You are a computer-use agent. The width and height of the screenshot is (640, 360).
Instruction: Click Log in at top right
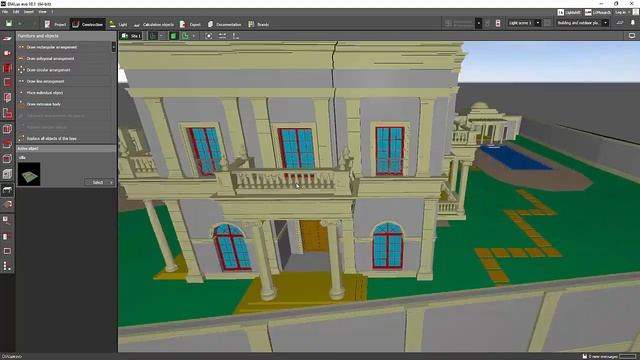point(620,12)
